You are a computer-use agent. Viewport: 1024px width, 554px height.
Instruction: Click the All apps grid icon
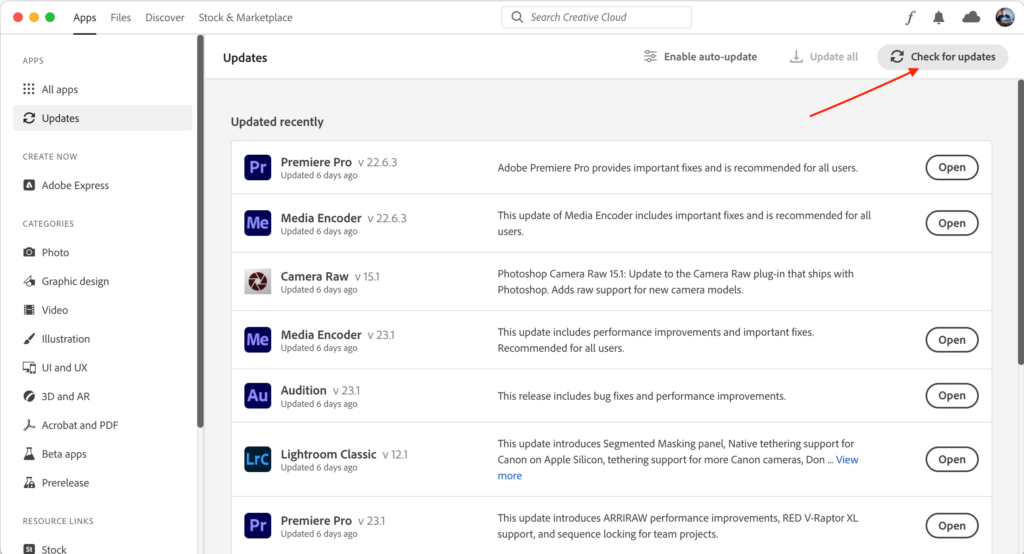click(x=29, y=89)
